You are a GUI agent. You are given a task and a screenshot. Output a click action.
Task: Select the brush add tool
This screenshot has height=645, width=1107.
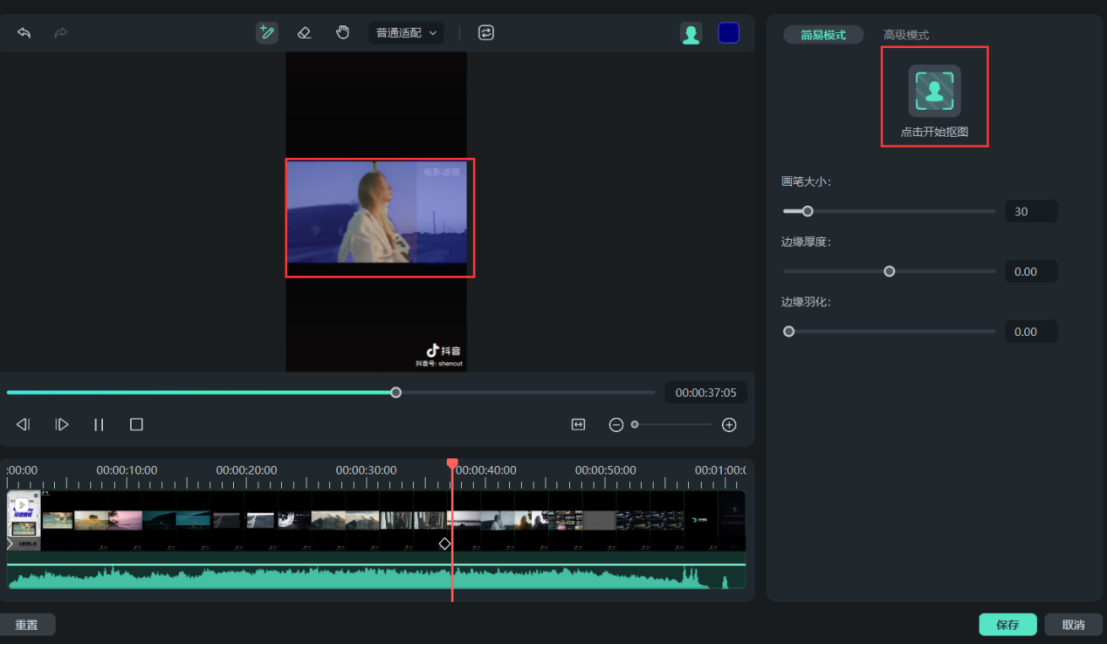click(x=266, y=33)
